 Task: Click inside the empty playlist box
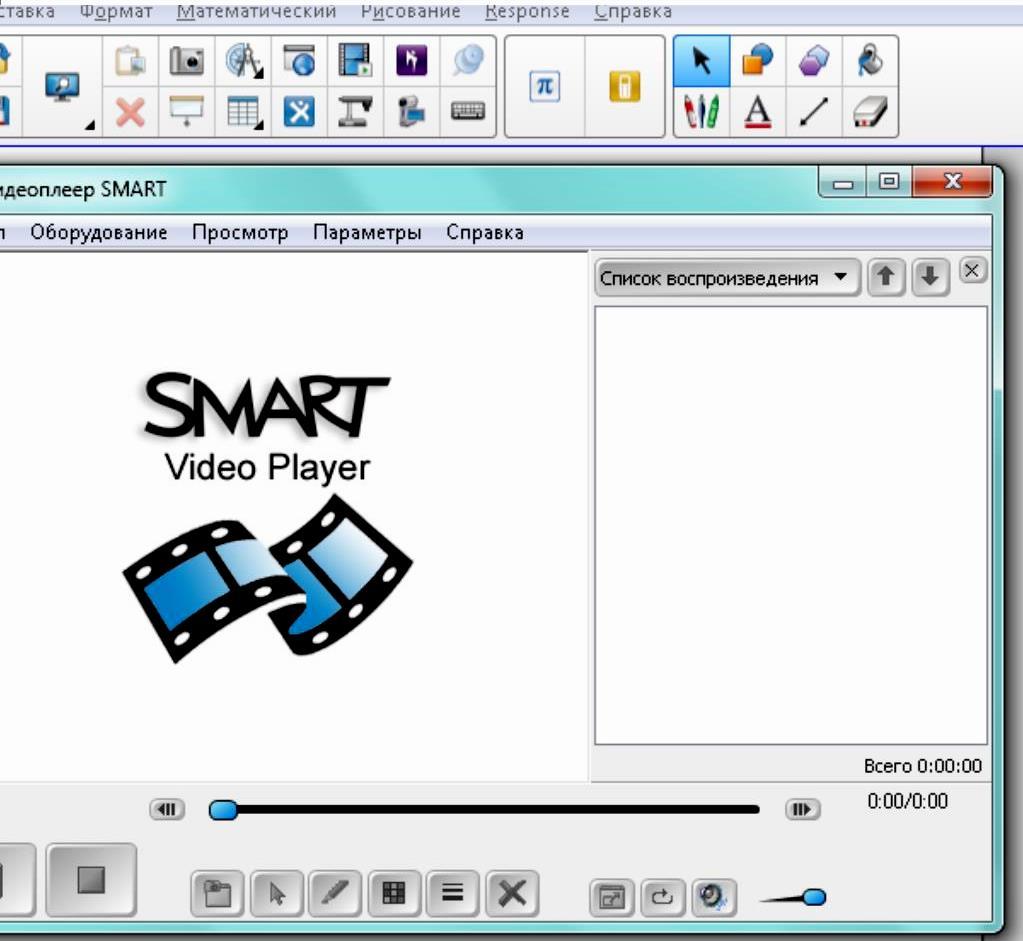[791, 525]
